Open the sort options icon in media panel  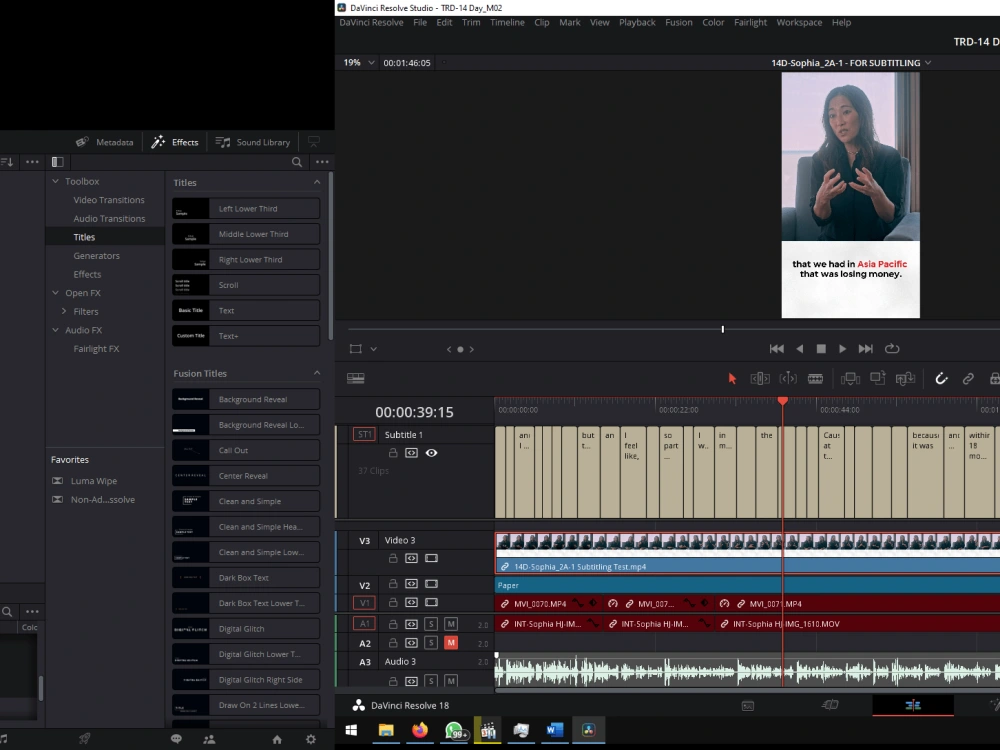coord(7,162)
